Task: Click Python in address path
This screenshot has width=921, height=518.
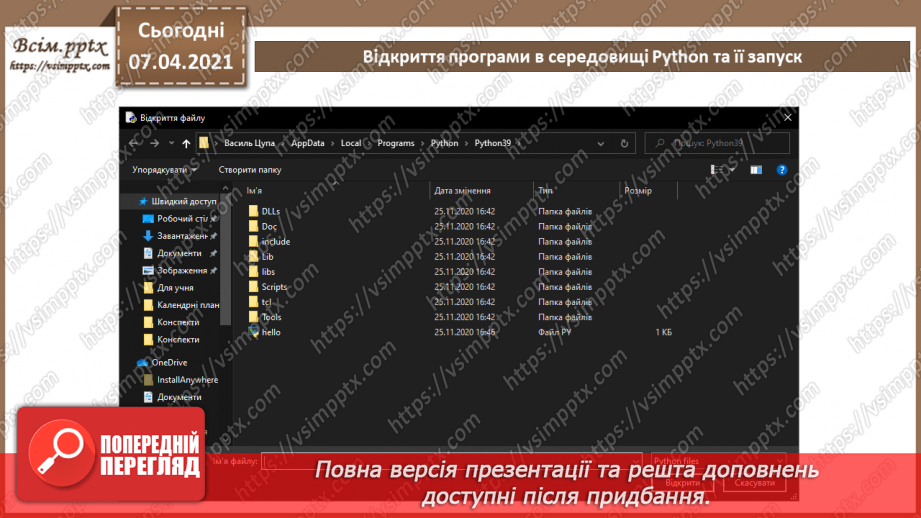Action: (444, 143)
